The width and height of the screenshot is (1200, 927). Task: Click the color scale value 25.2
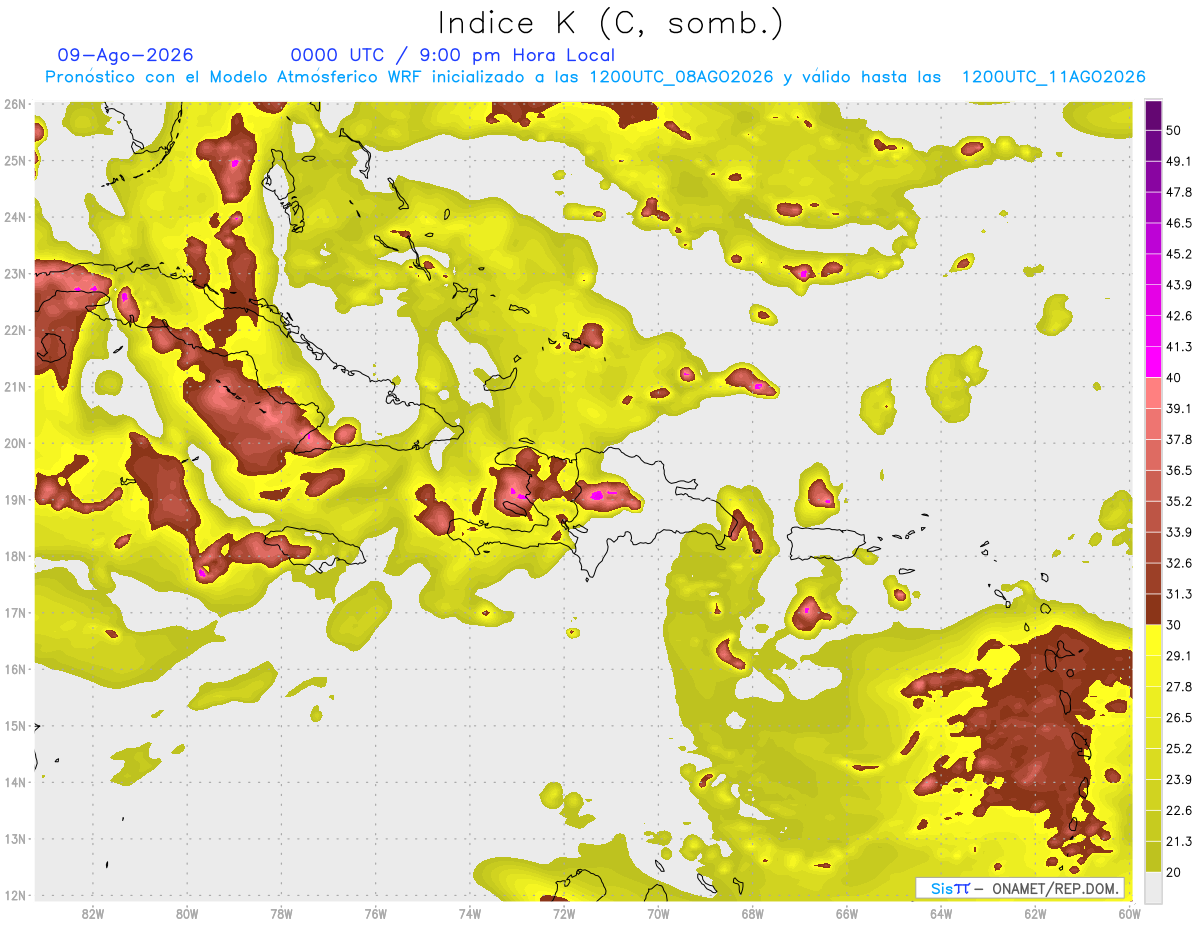pos(1179,749)
